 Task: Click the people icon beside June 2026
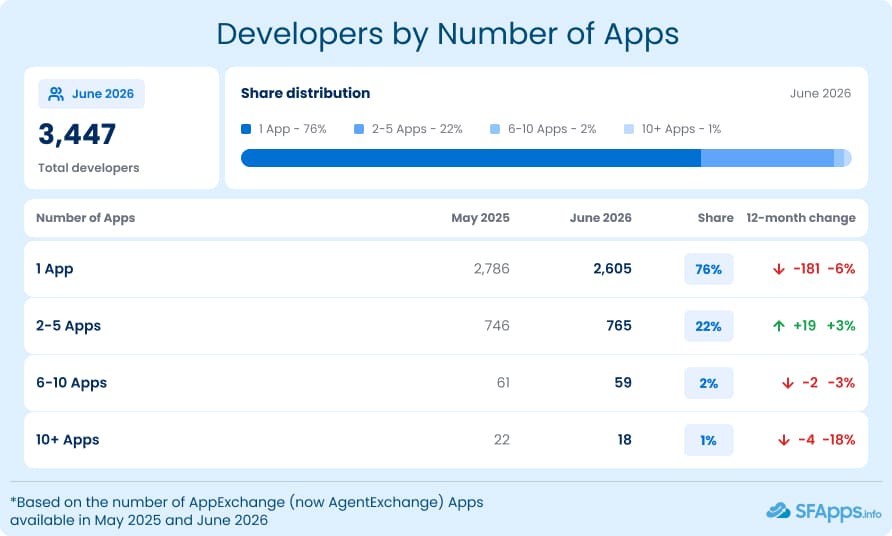coord(56,94)
